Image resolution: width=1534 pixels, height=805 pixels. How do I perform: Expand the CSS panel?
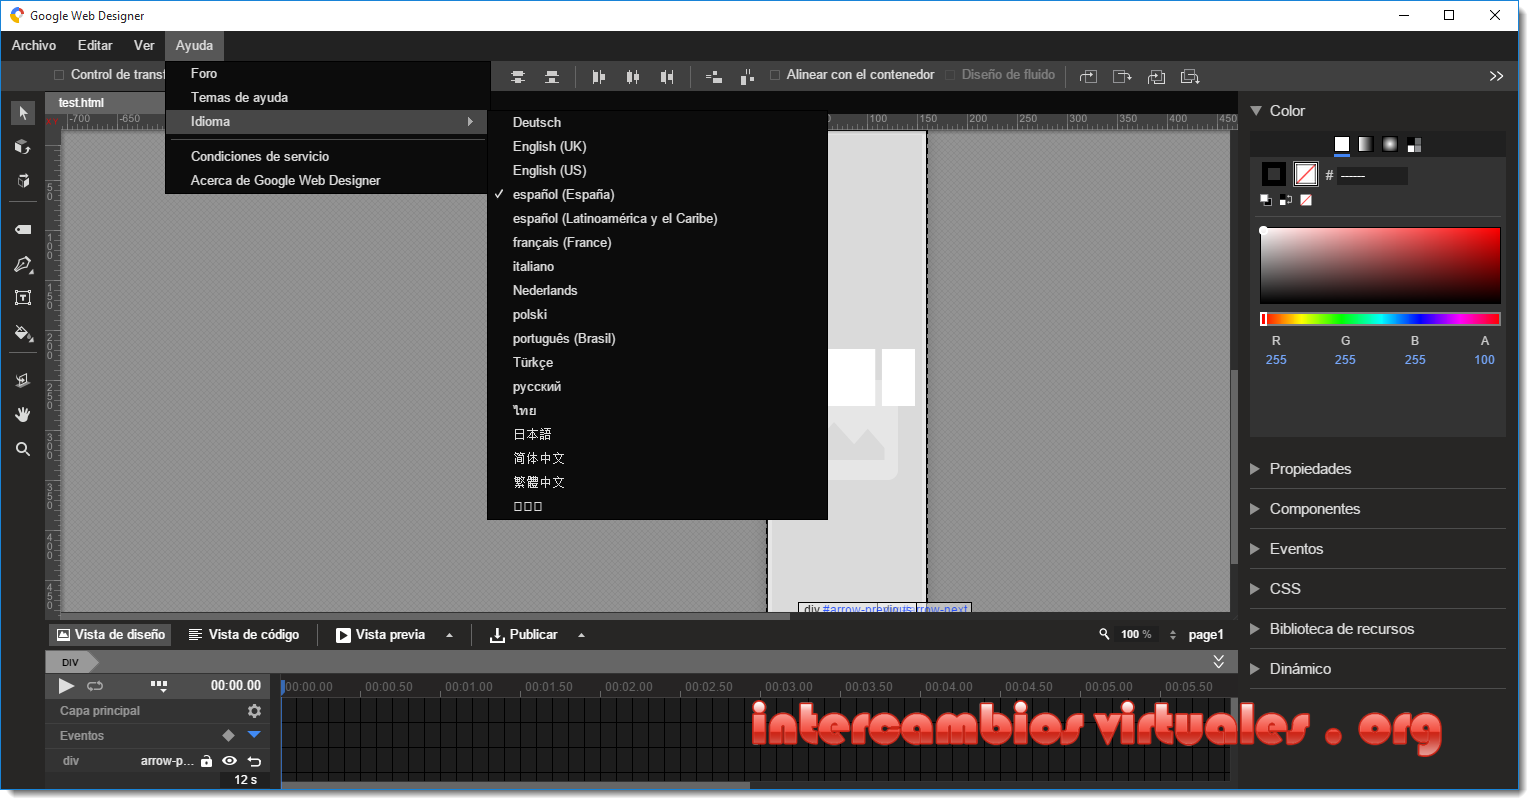click(1255, 589)
